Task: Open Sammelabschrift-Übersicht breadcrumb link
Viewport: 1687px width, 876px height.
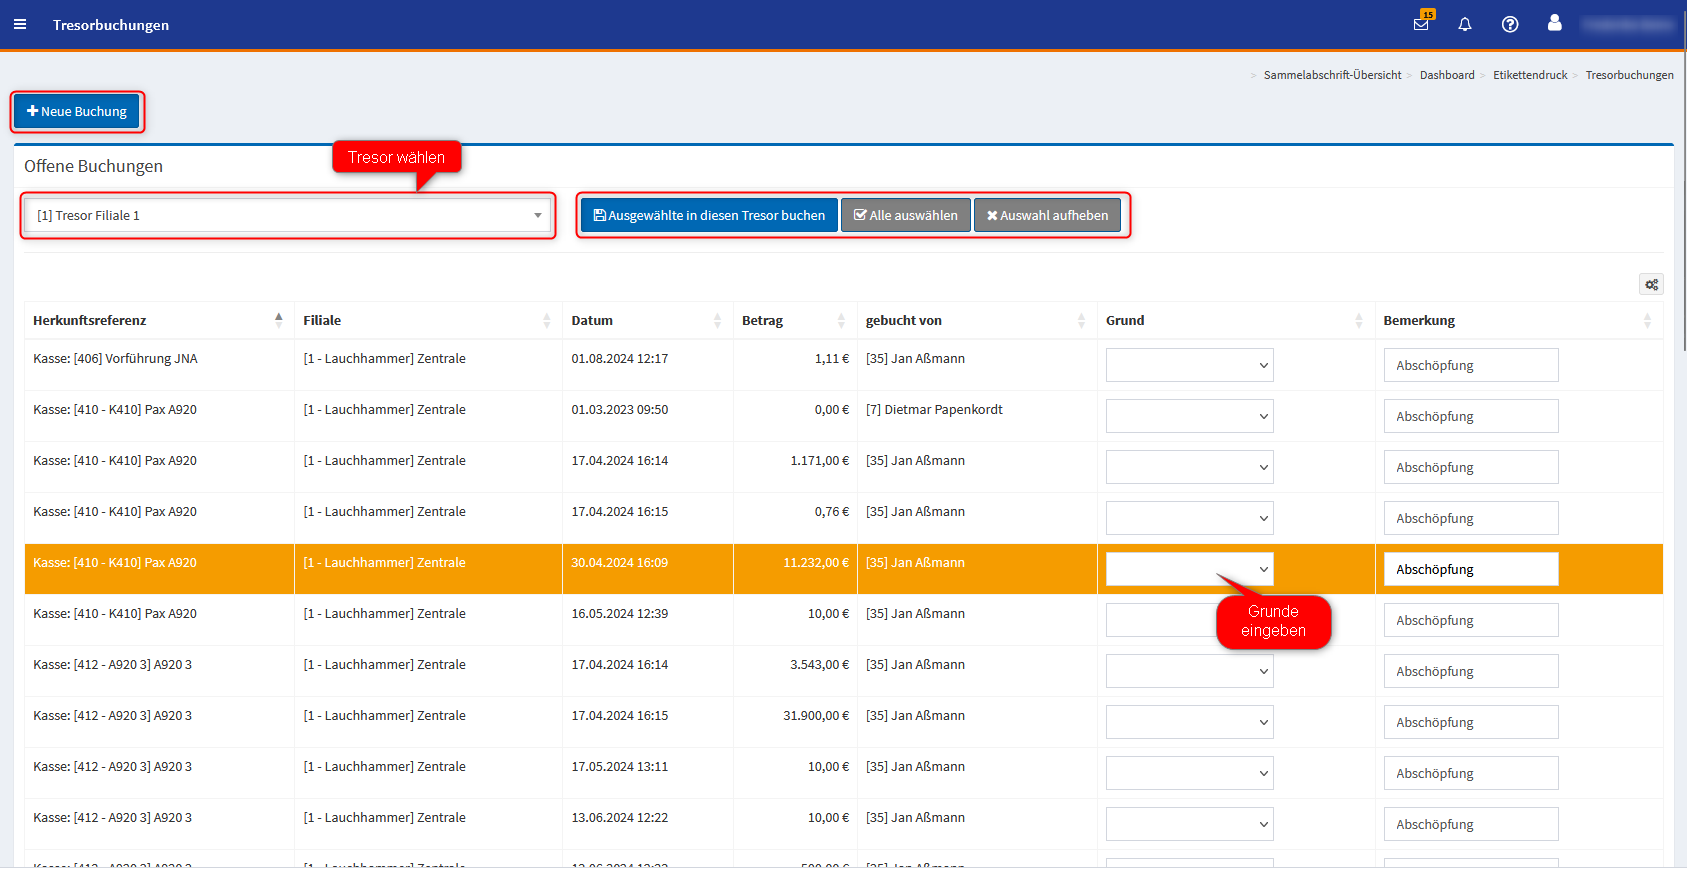Action: [x=1332, y=75]
